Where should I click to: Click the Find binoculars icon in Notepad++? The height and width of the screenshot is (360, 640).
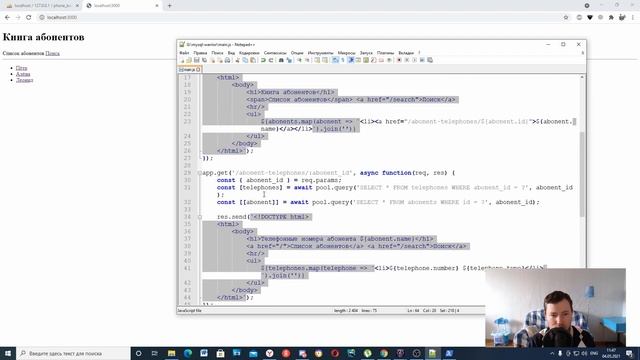coord(281,60)
